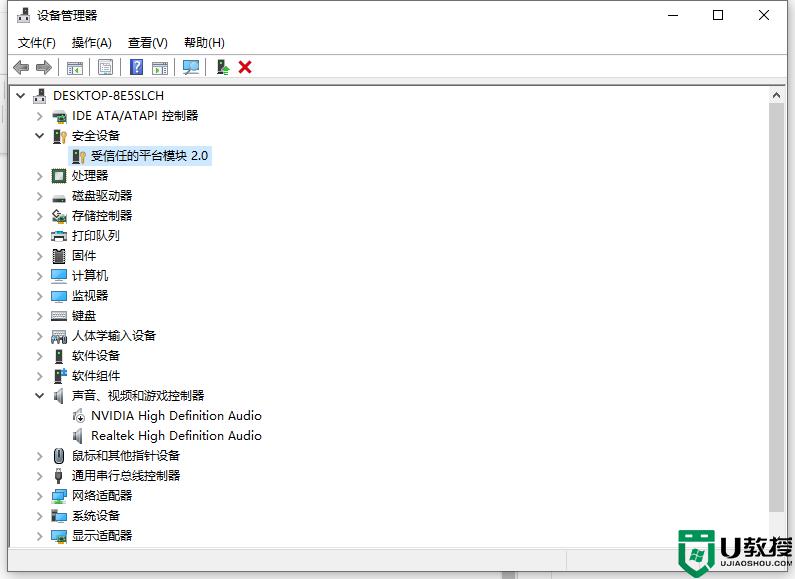Click the 显示适配器 display card icon
Screen dimensions: 795x579
tap(59, 536)
